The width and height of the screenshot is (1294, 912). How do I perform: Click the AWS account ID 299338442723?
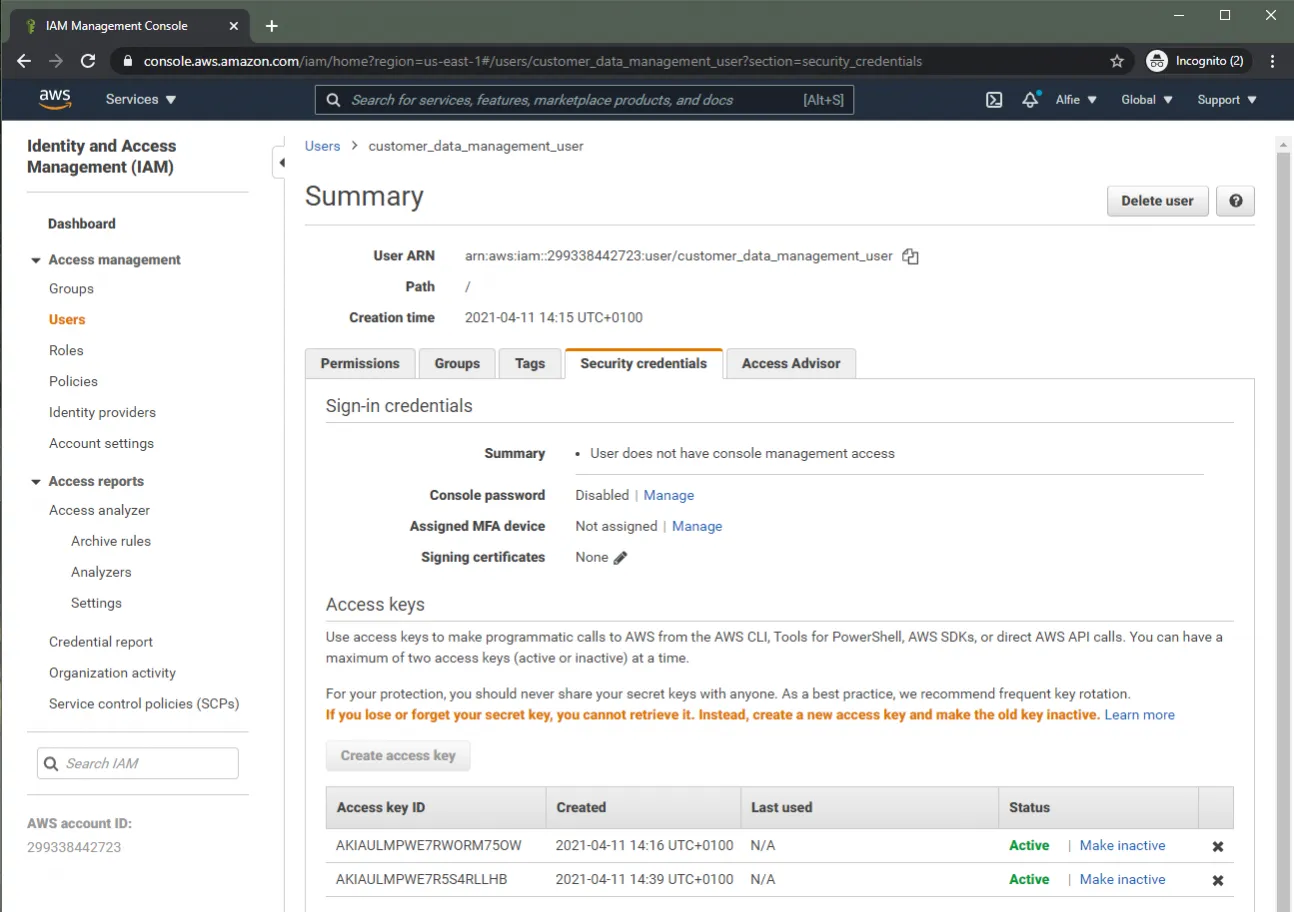click(74, 848)
